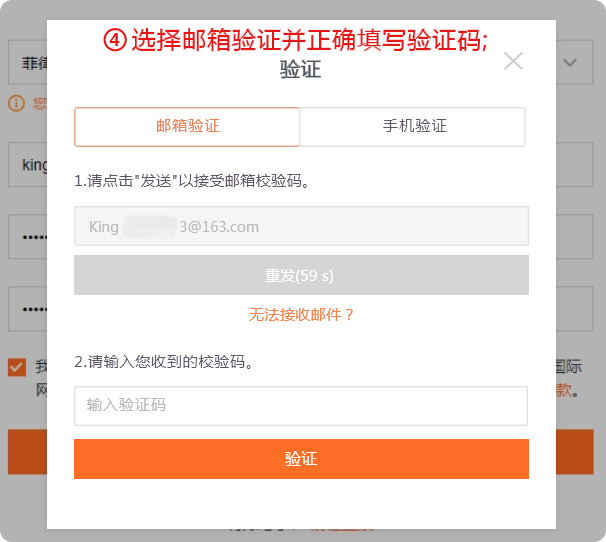The height and width of the screenshot is (542, 606).
Task: Focus the background field starting with king
Action: (28, 165)
